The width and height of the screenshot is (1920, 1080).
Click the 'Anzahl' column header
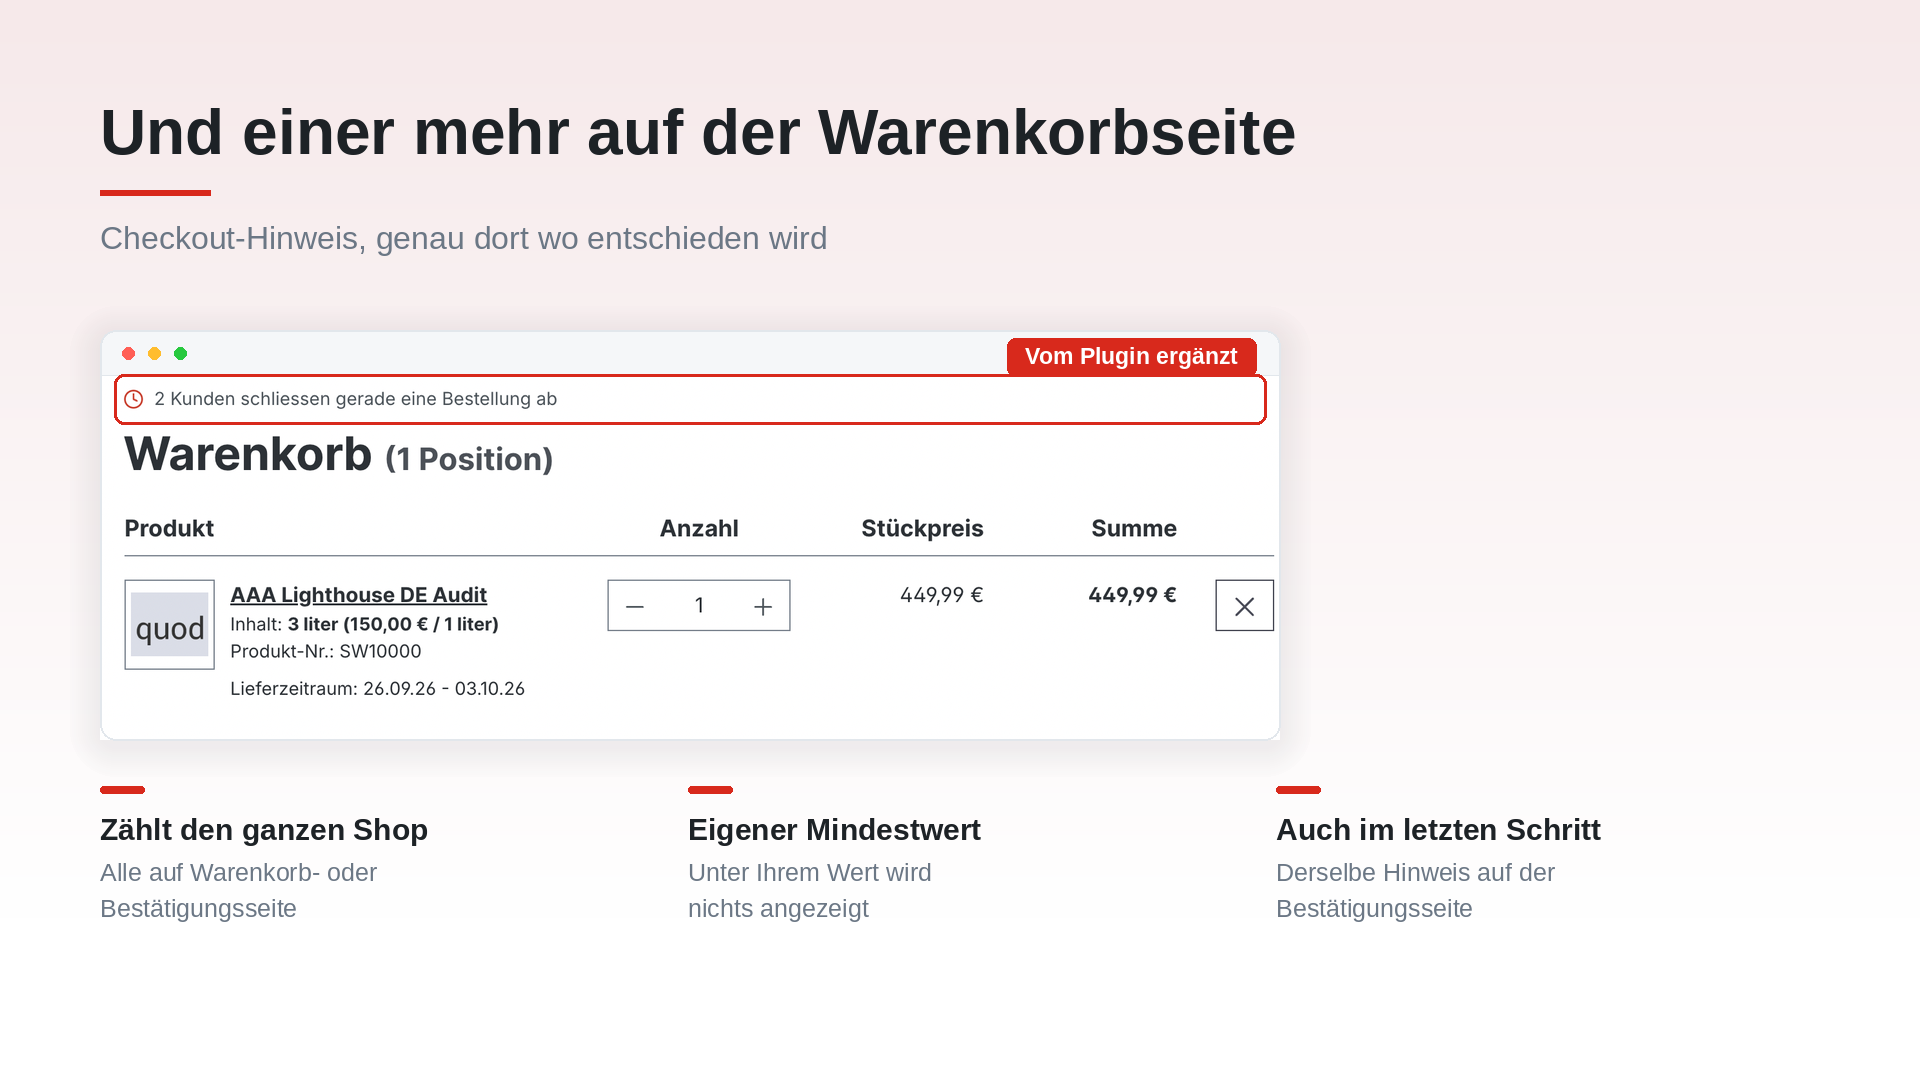(x=699, y=528)
